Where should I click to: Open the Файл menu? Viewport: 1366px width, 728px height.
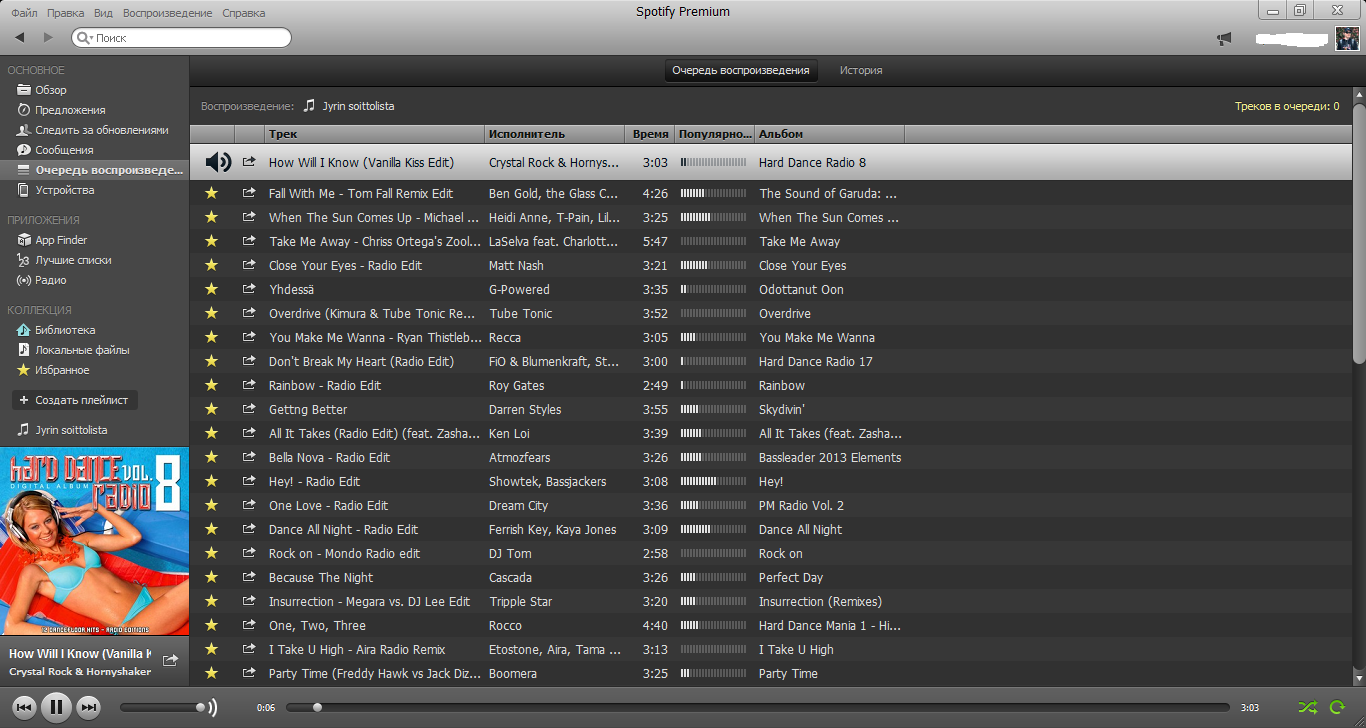click(25, 13)
